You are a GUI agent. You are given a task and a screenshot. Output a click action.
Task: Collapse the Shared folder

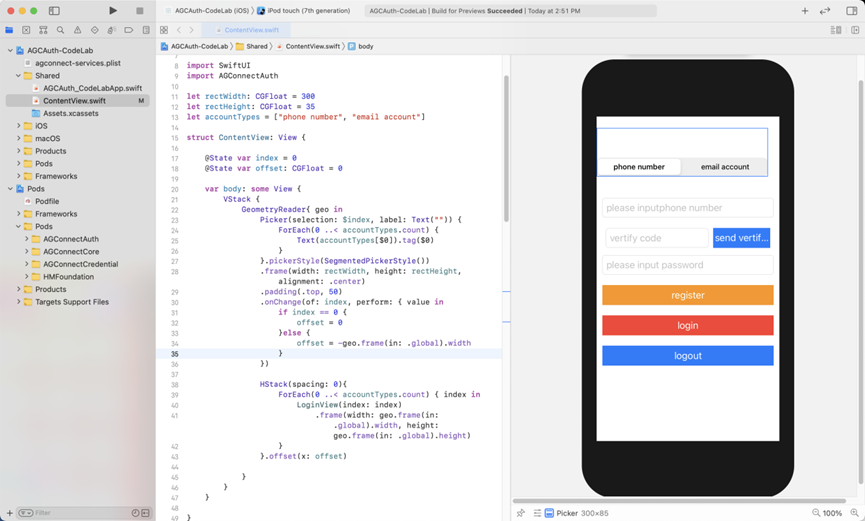(x=18, y=76)
